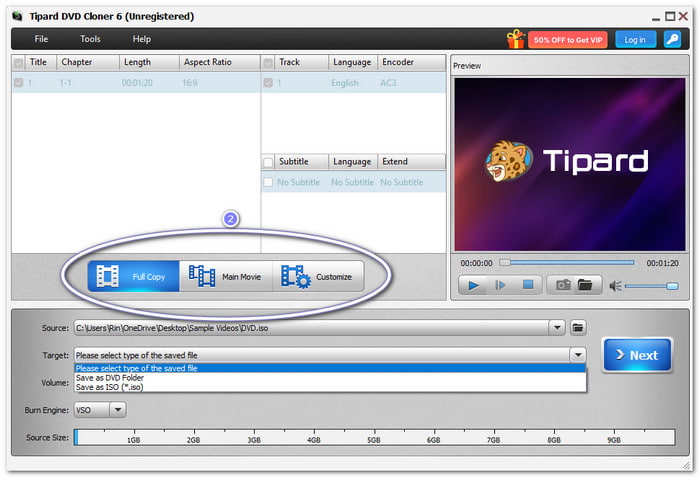Image resolution: width=700 pixels, height=478 pixels.
Task: Adjust the preview volume slider
Action: coord(651,286)
